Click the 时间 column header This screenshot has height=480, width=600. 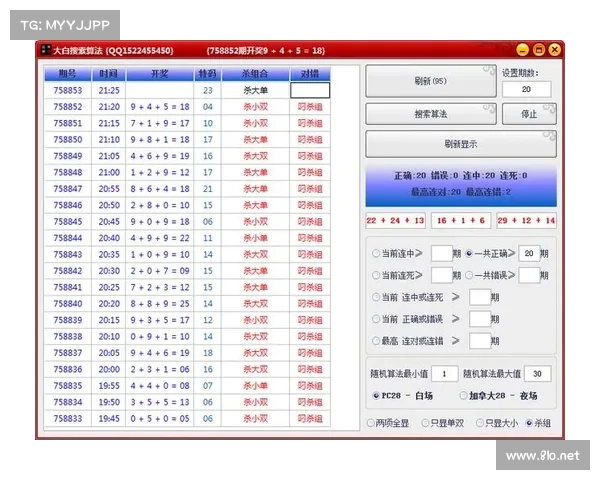pyautogui.click(x=109, y=73)
